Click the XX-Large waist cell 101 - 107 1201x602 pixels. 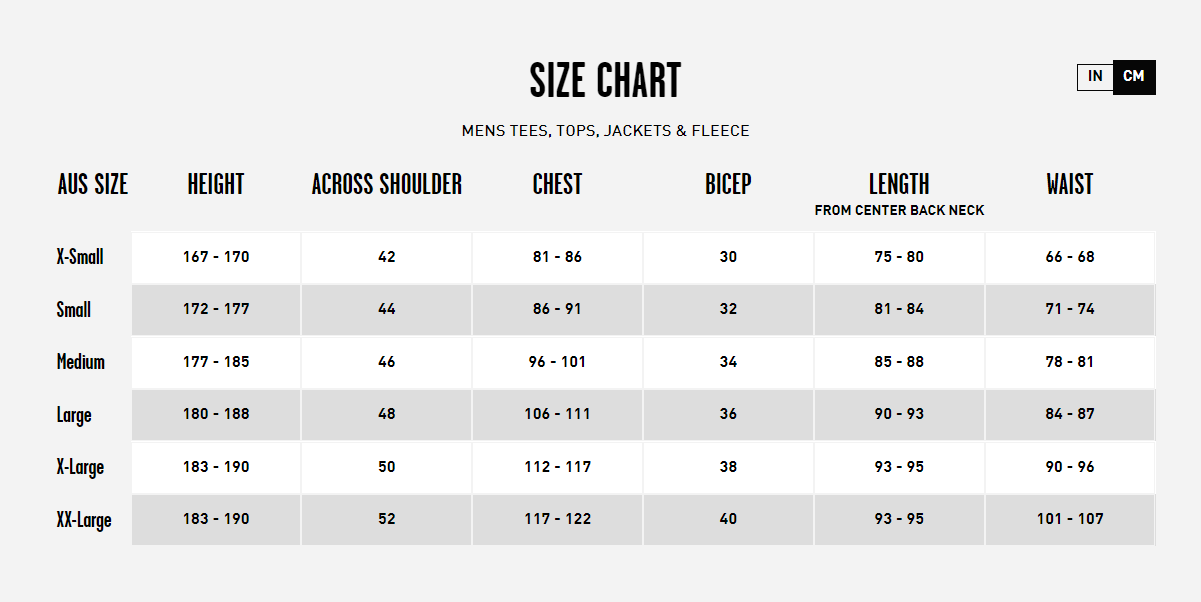pos(1070,519)
